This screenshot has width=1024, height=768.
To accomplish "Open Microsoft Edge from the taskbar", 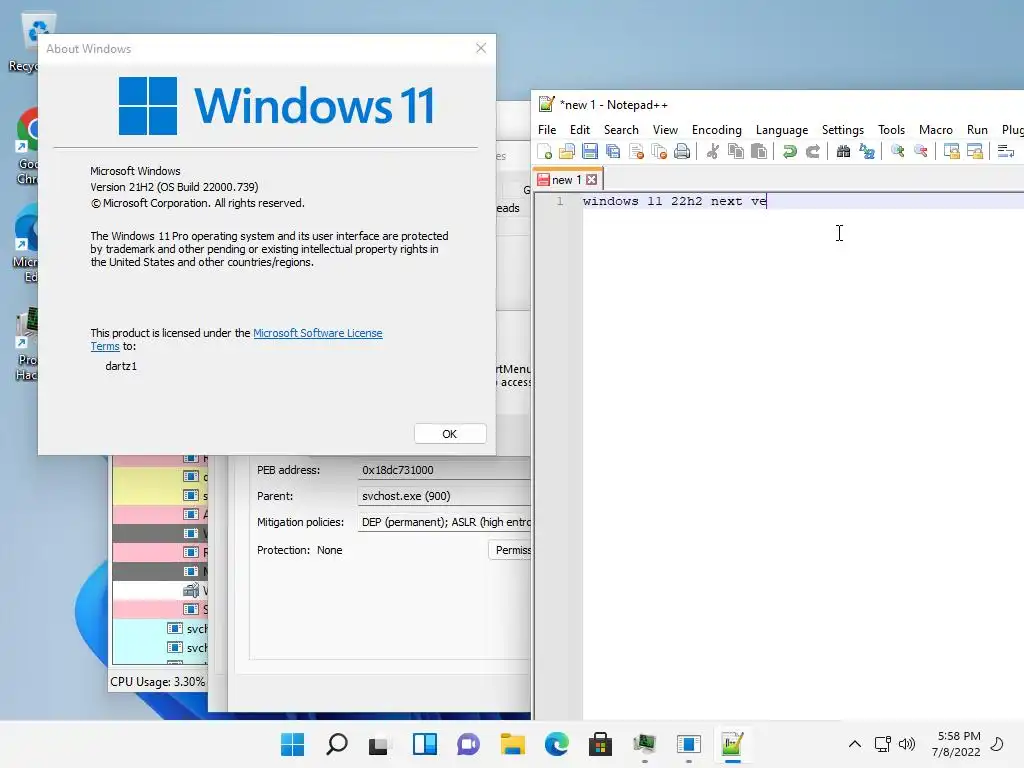I will point(556,744).
